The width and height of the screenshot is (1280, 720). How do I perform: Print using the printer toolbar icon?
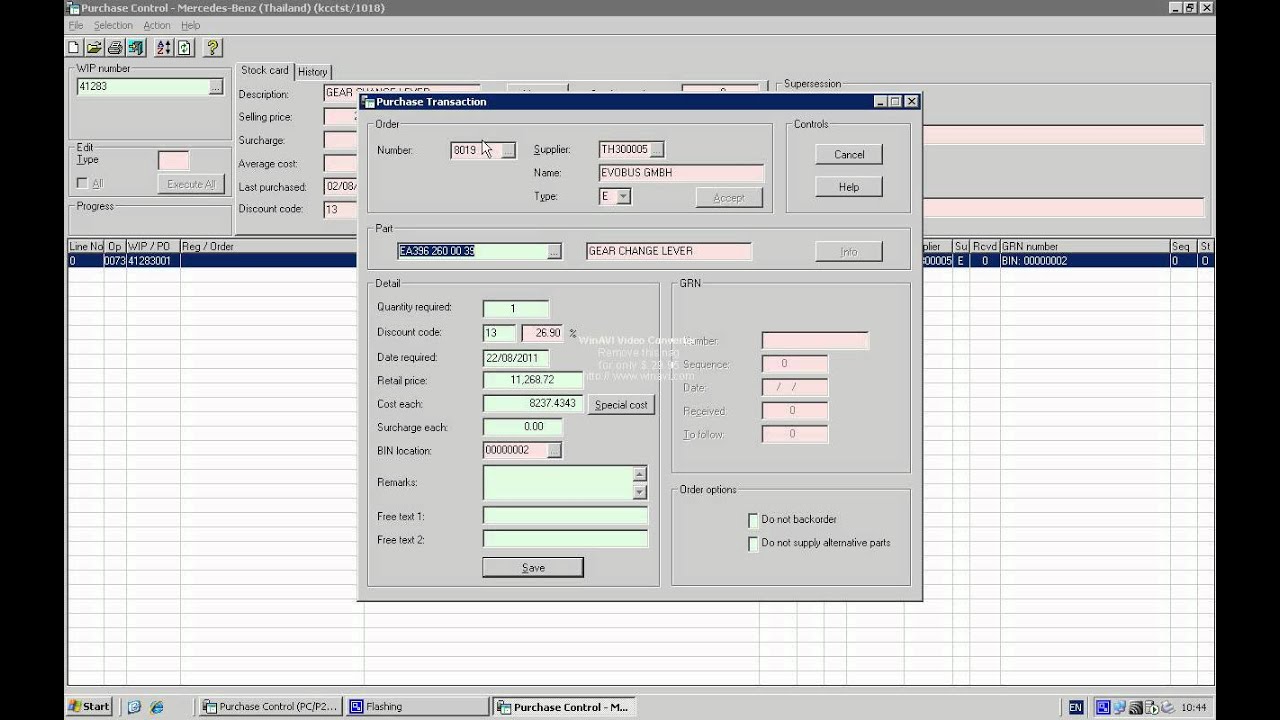tap(115, 47)
